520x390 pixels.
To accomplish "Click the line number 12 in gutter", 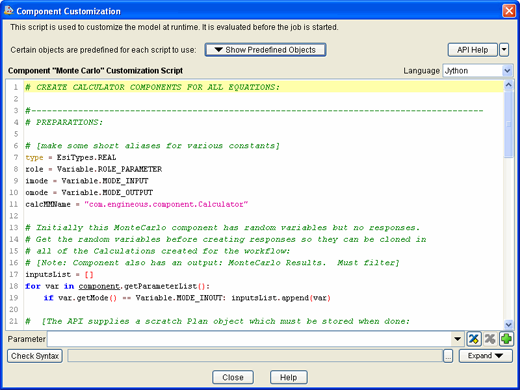I will coord(14,216).
